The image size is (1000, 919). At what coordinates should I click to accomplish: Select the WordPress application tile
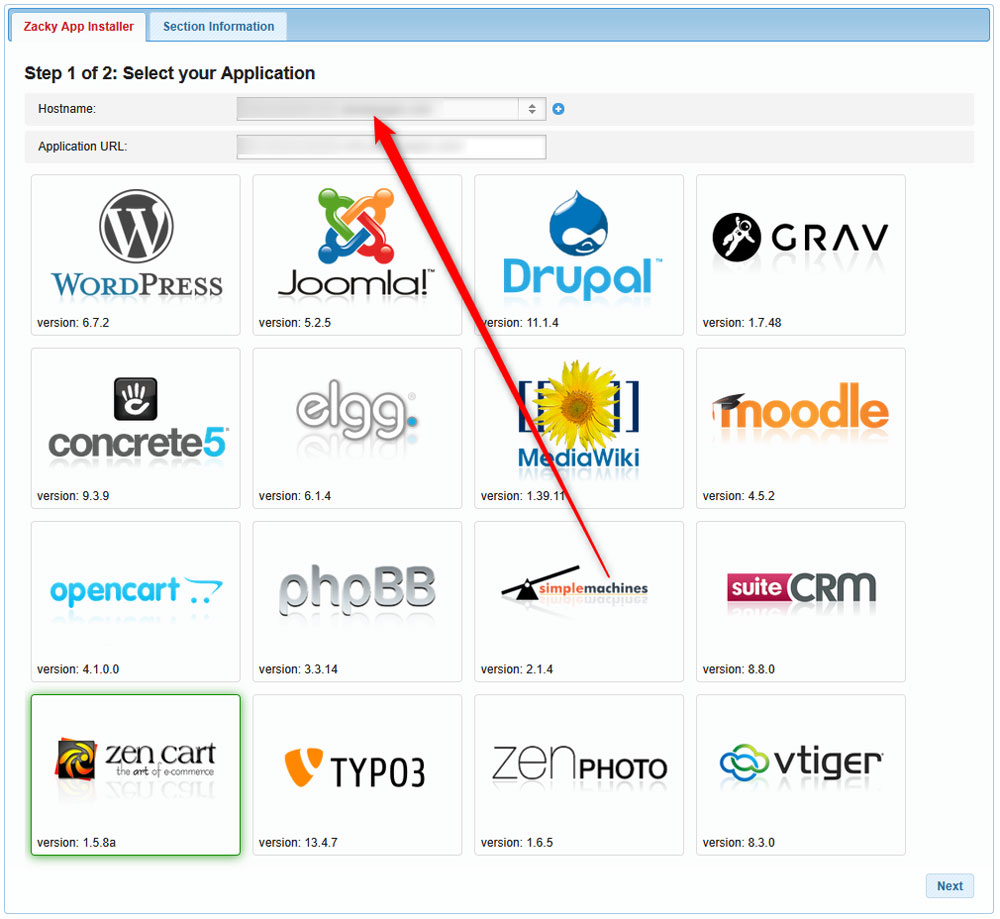tap(135, 250)
